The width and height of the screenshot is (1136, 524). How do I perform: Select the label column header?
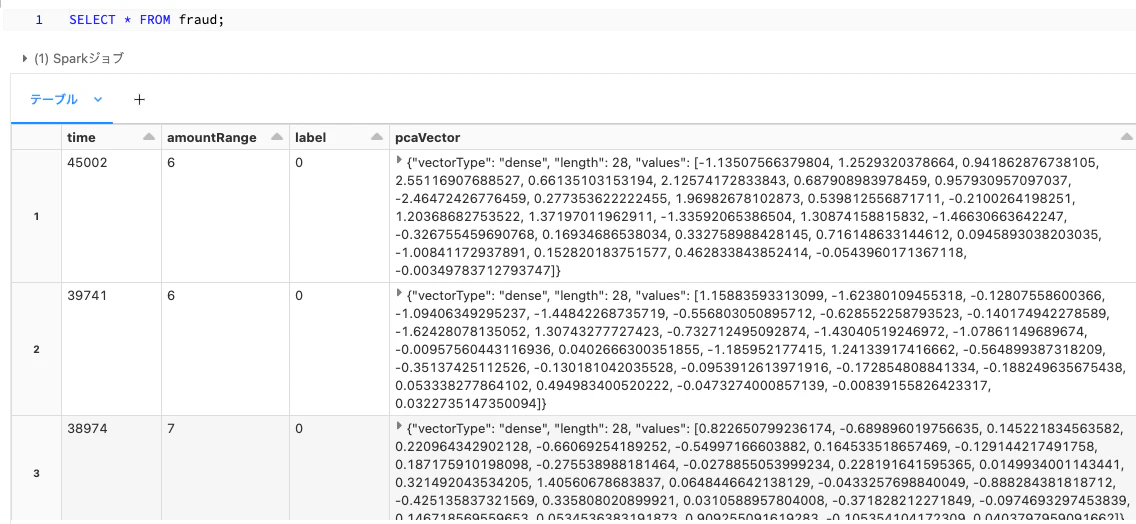(338, 137)
